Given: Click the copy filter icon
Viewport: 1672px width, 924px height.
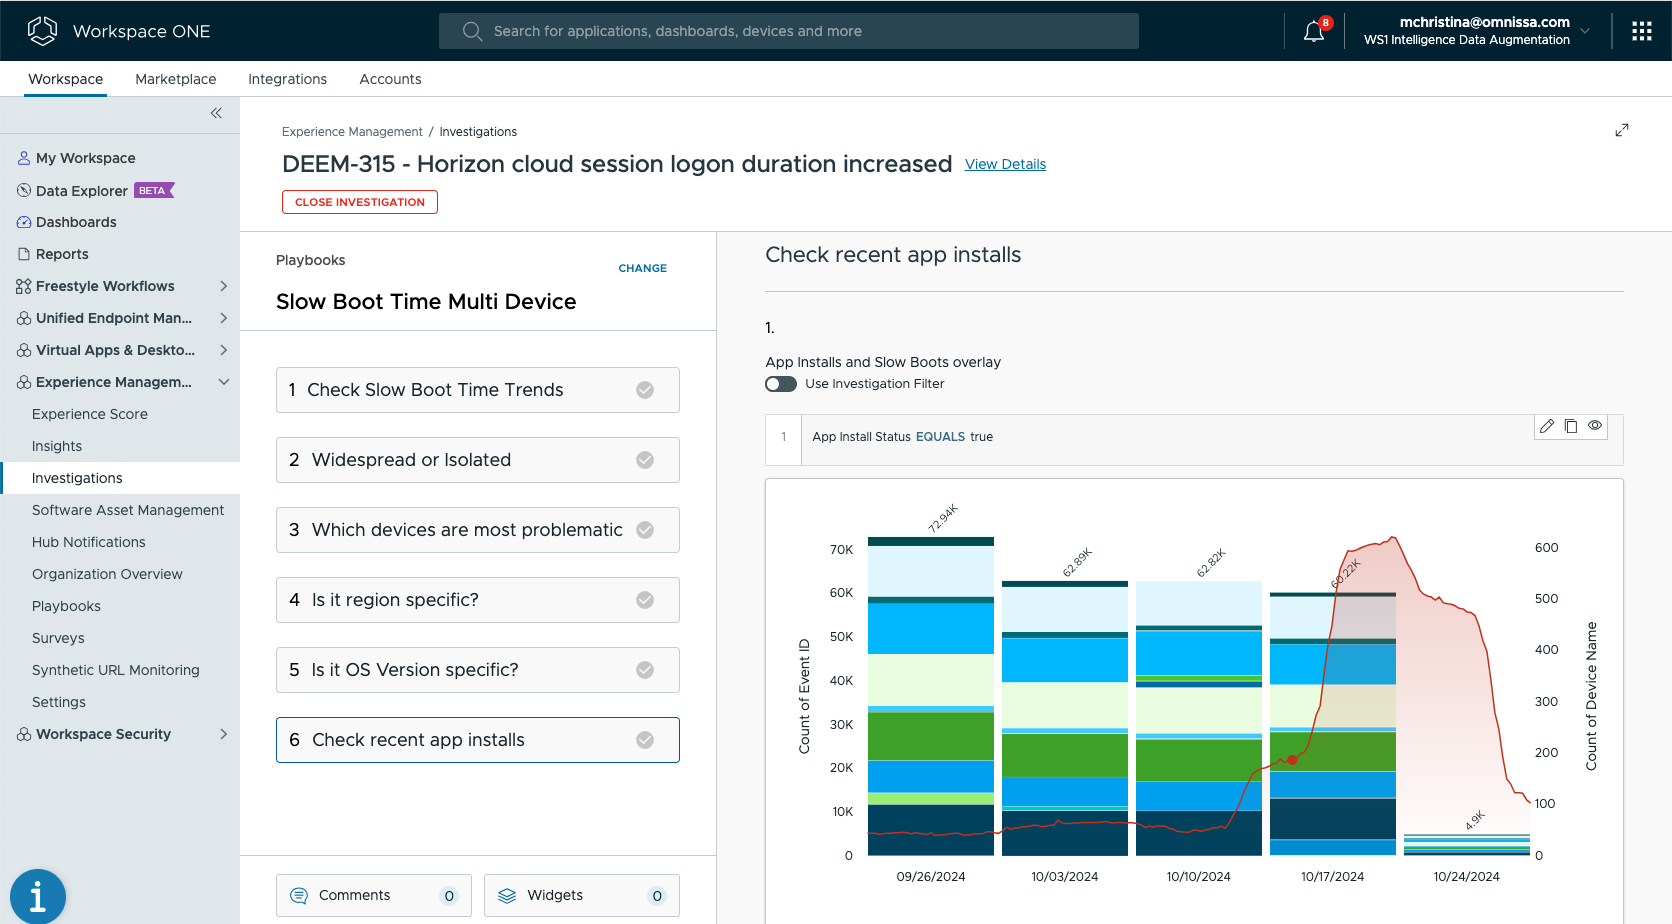Looking at the screenshot, I should 1571,426.
